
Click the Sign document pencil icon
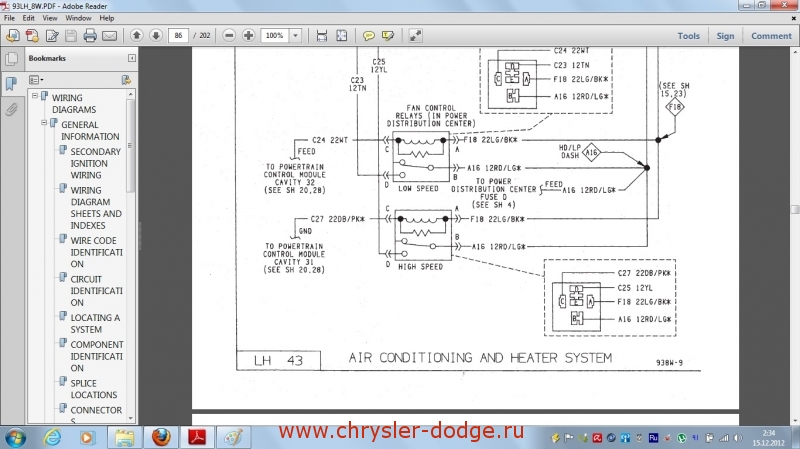[52, 36]
